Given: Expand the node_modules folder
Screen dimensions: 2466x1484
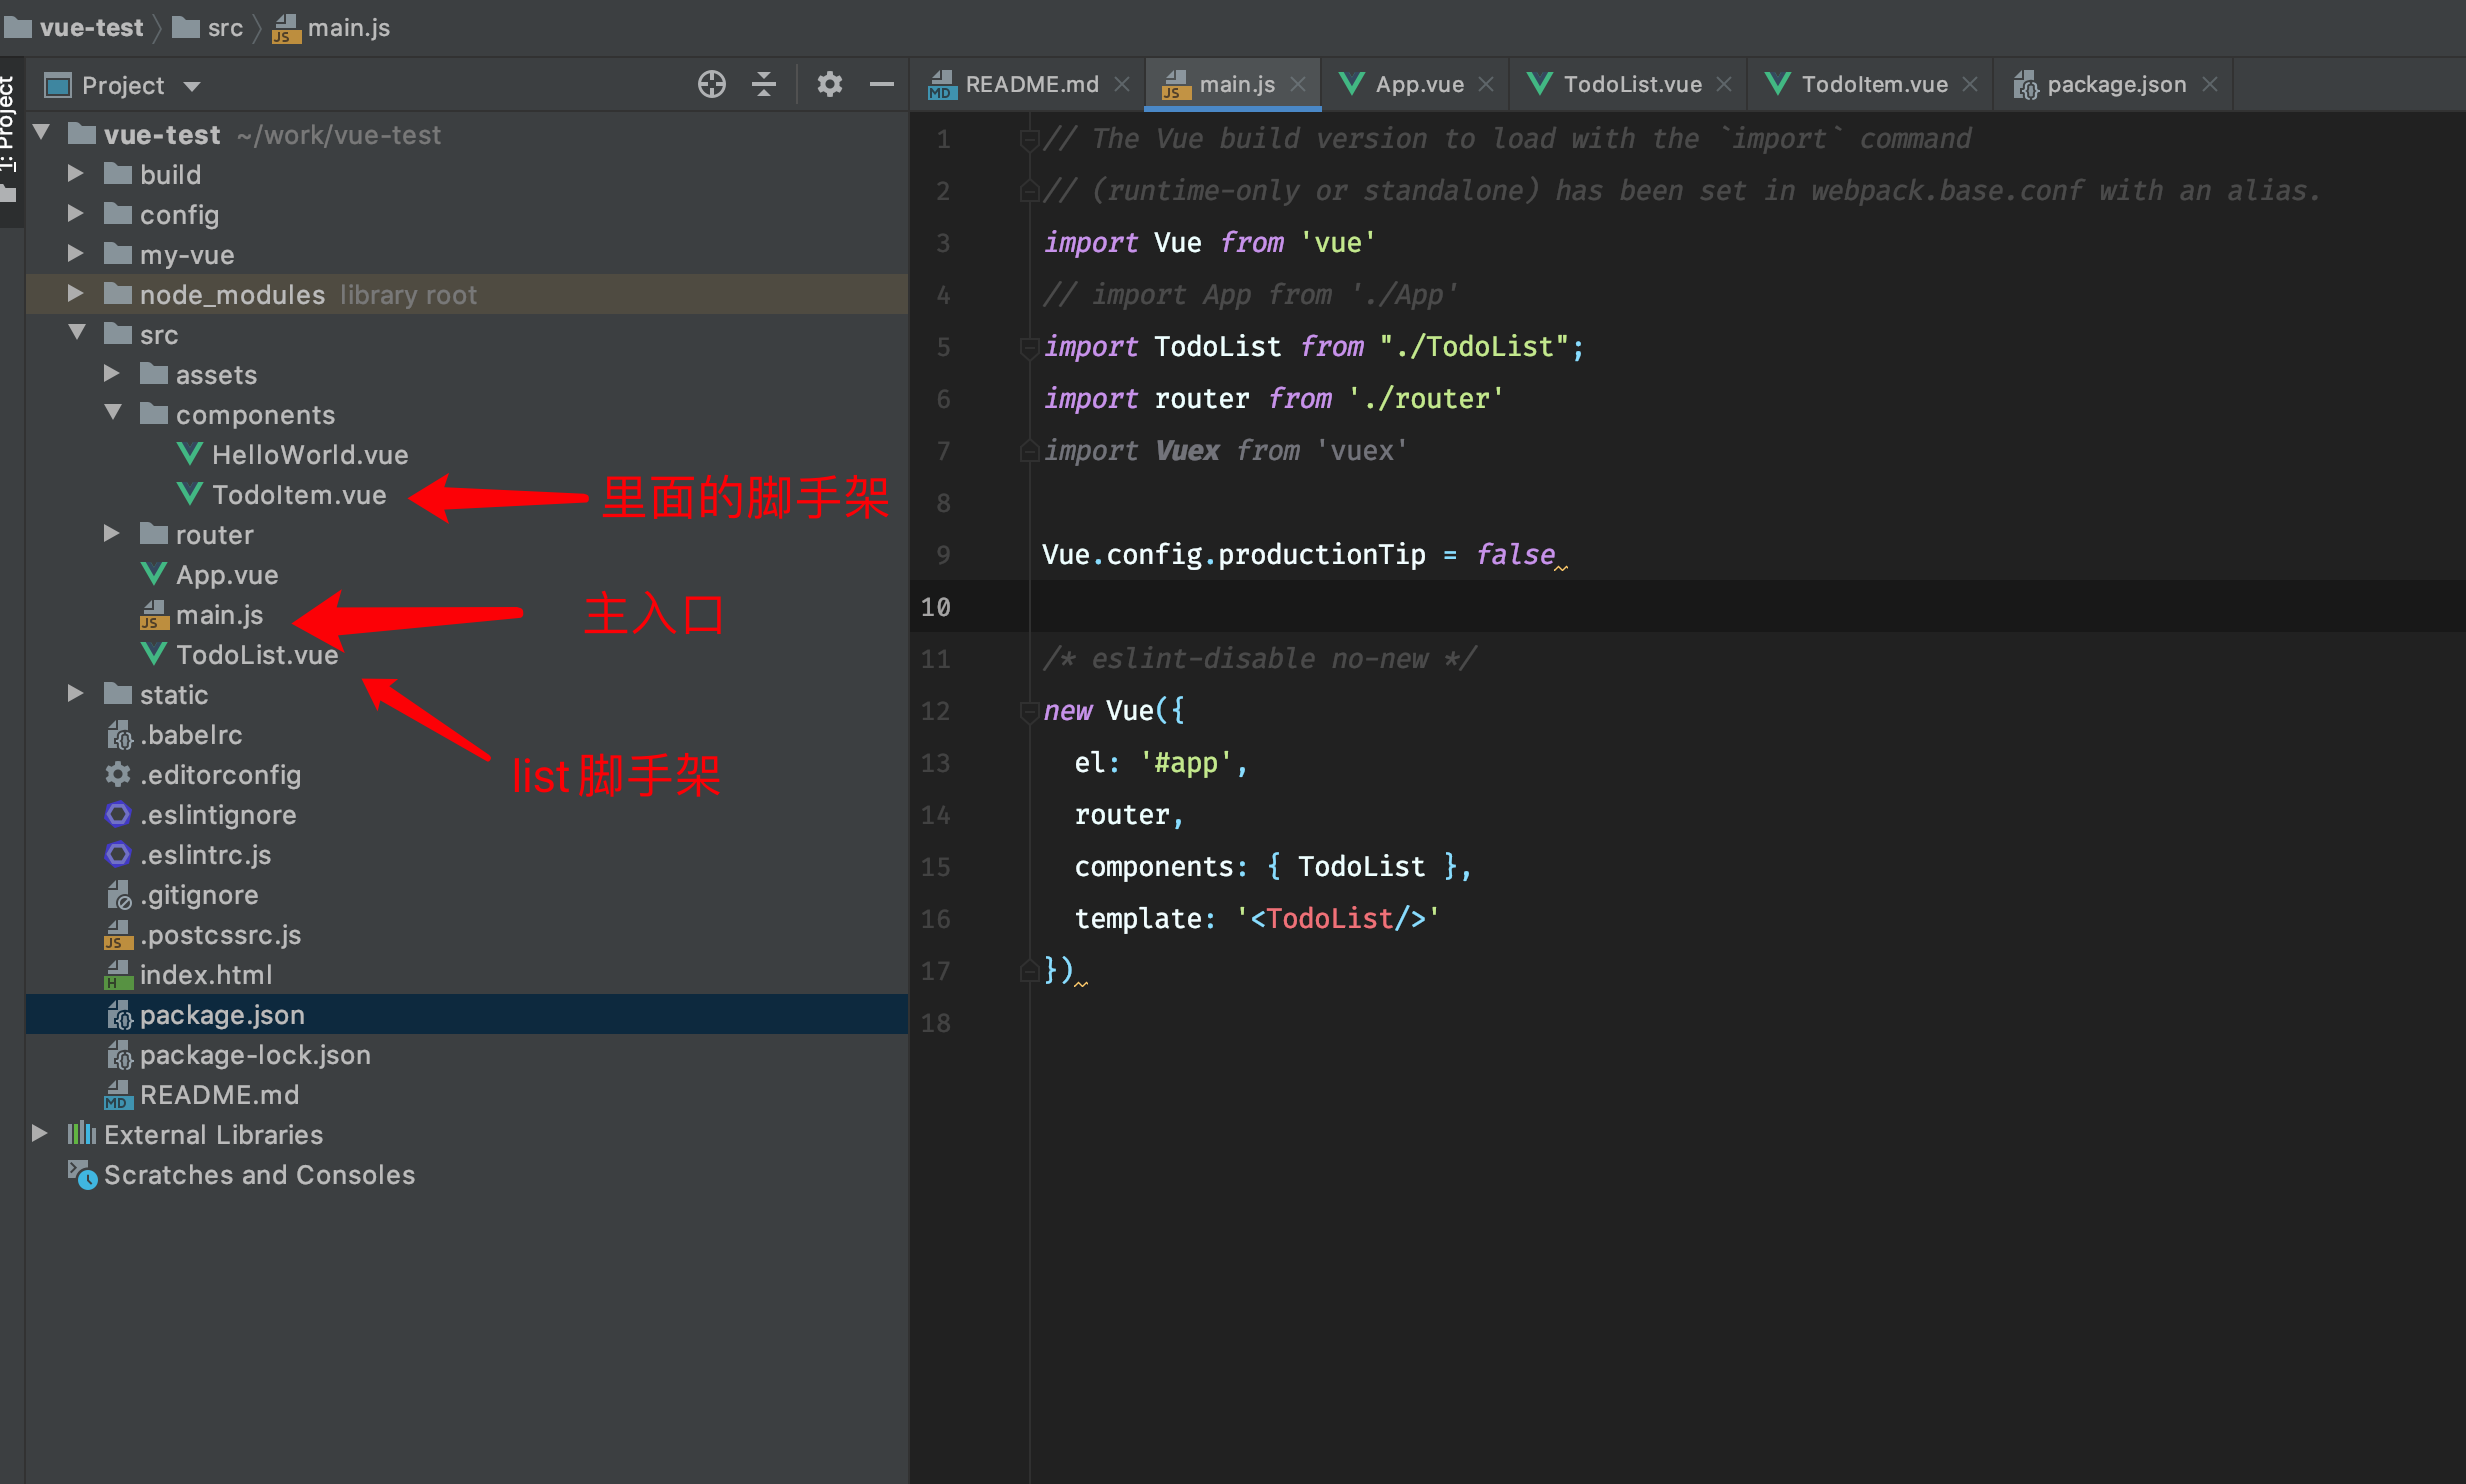Looking at the screenshot, I should pyautogui.click(x=75, y=294).
